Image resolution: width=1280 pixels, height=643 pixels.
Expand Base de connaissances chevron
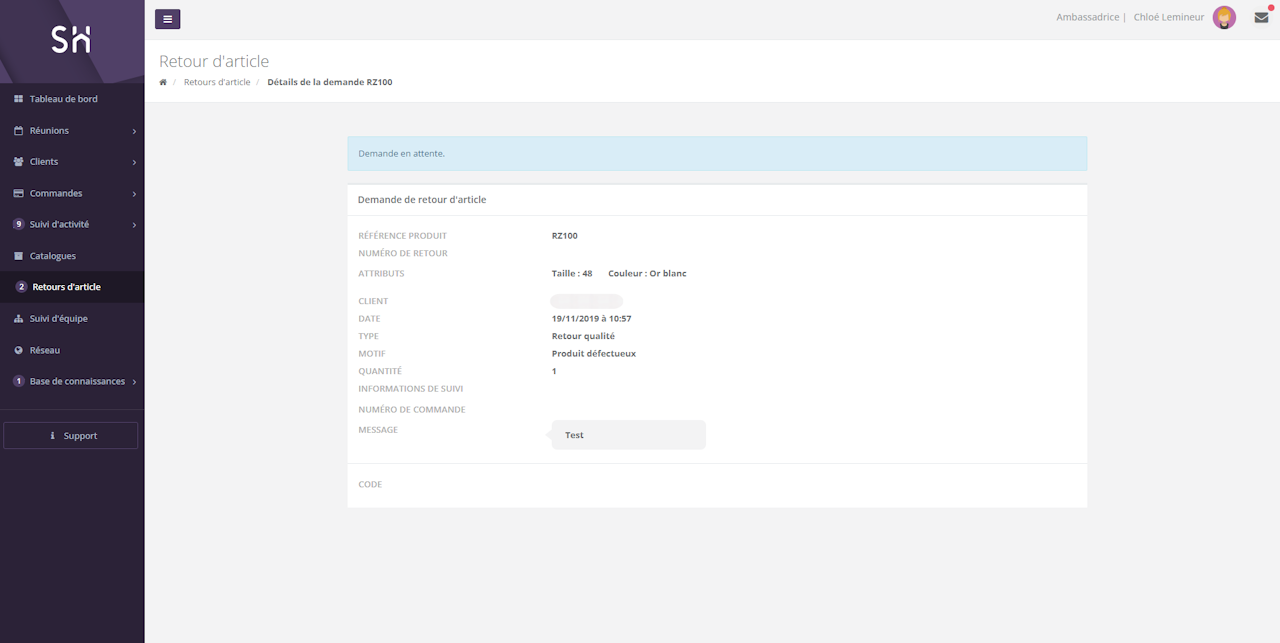point(134,382)
